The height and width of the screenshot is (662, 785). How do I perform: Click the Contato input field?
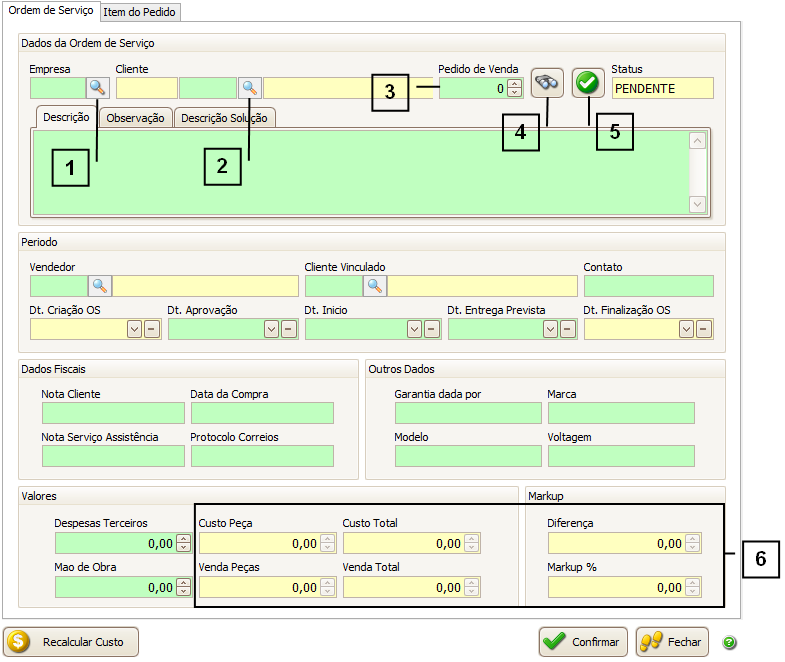[648, 286]
